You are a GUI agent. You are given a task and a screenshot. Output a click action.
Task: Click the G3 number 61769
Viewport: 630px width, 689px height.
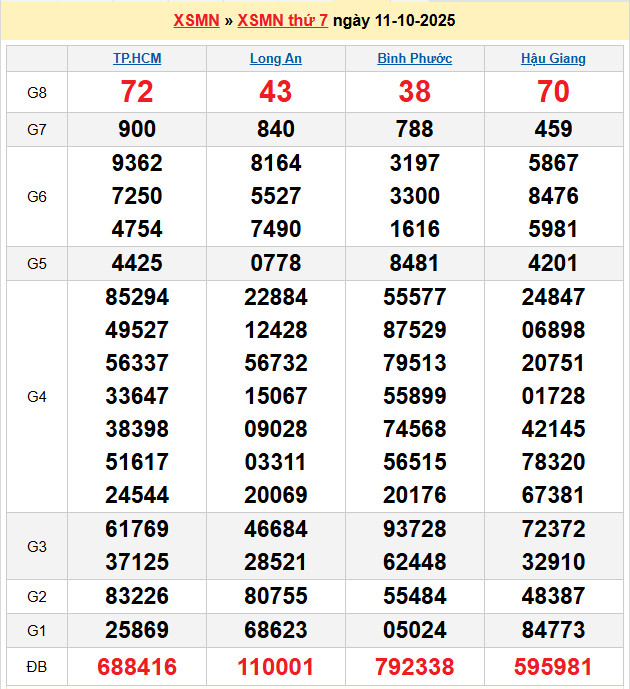[137, 529]
